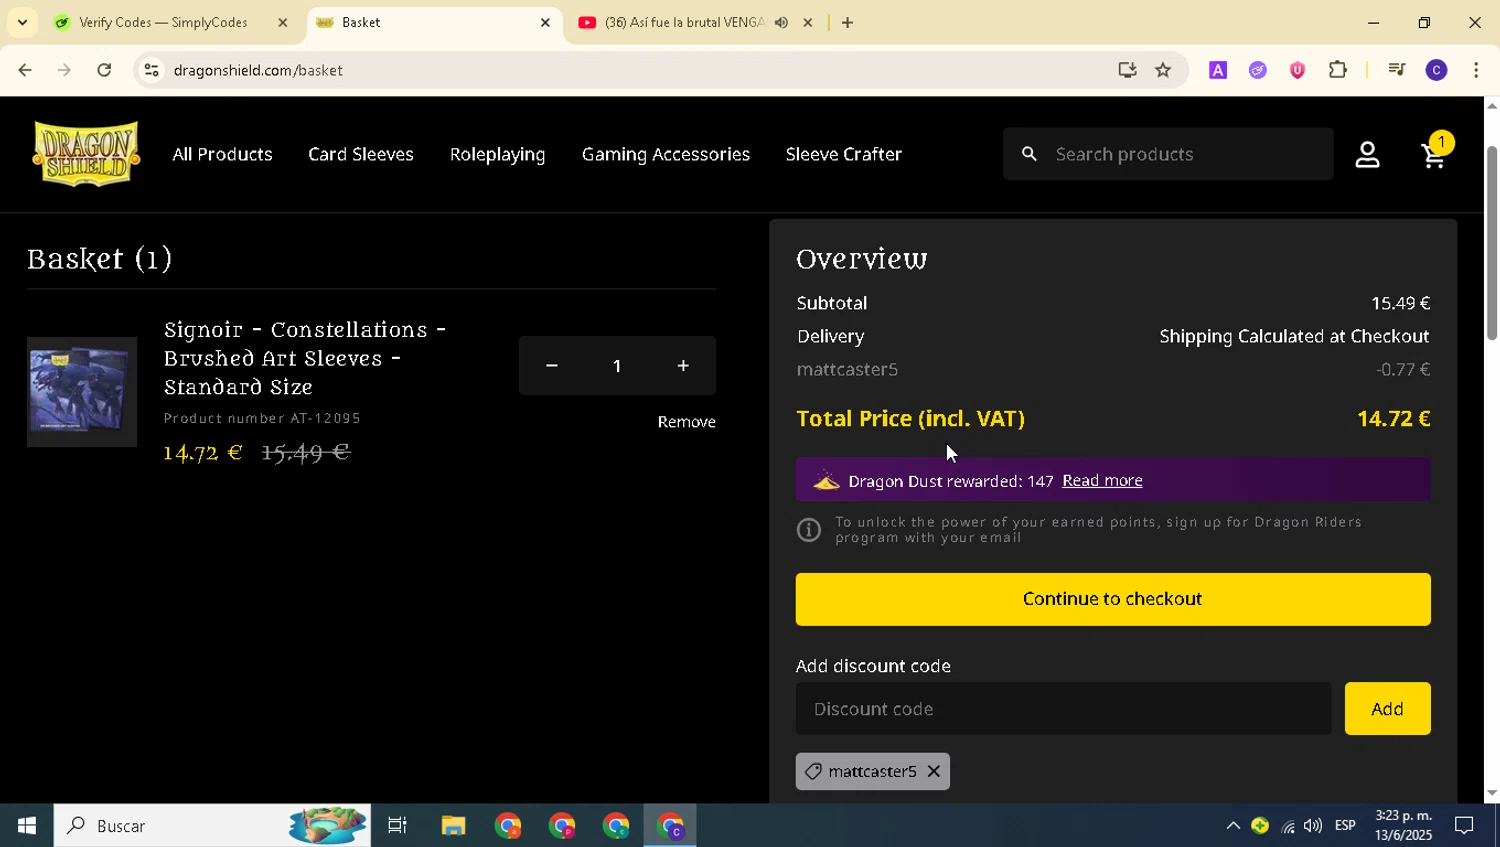Open volume control in system tray

[1313, 825]
